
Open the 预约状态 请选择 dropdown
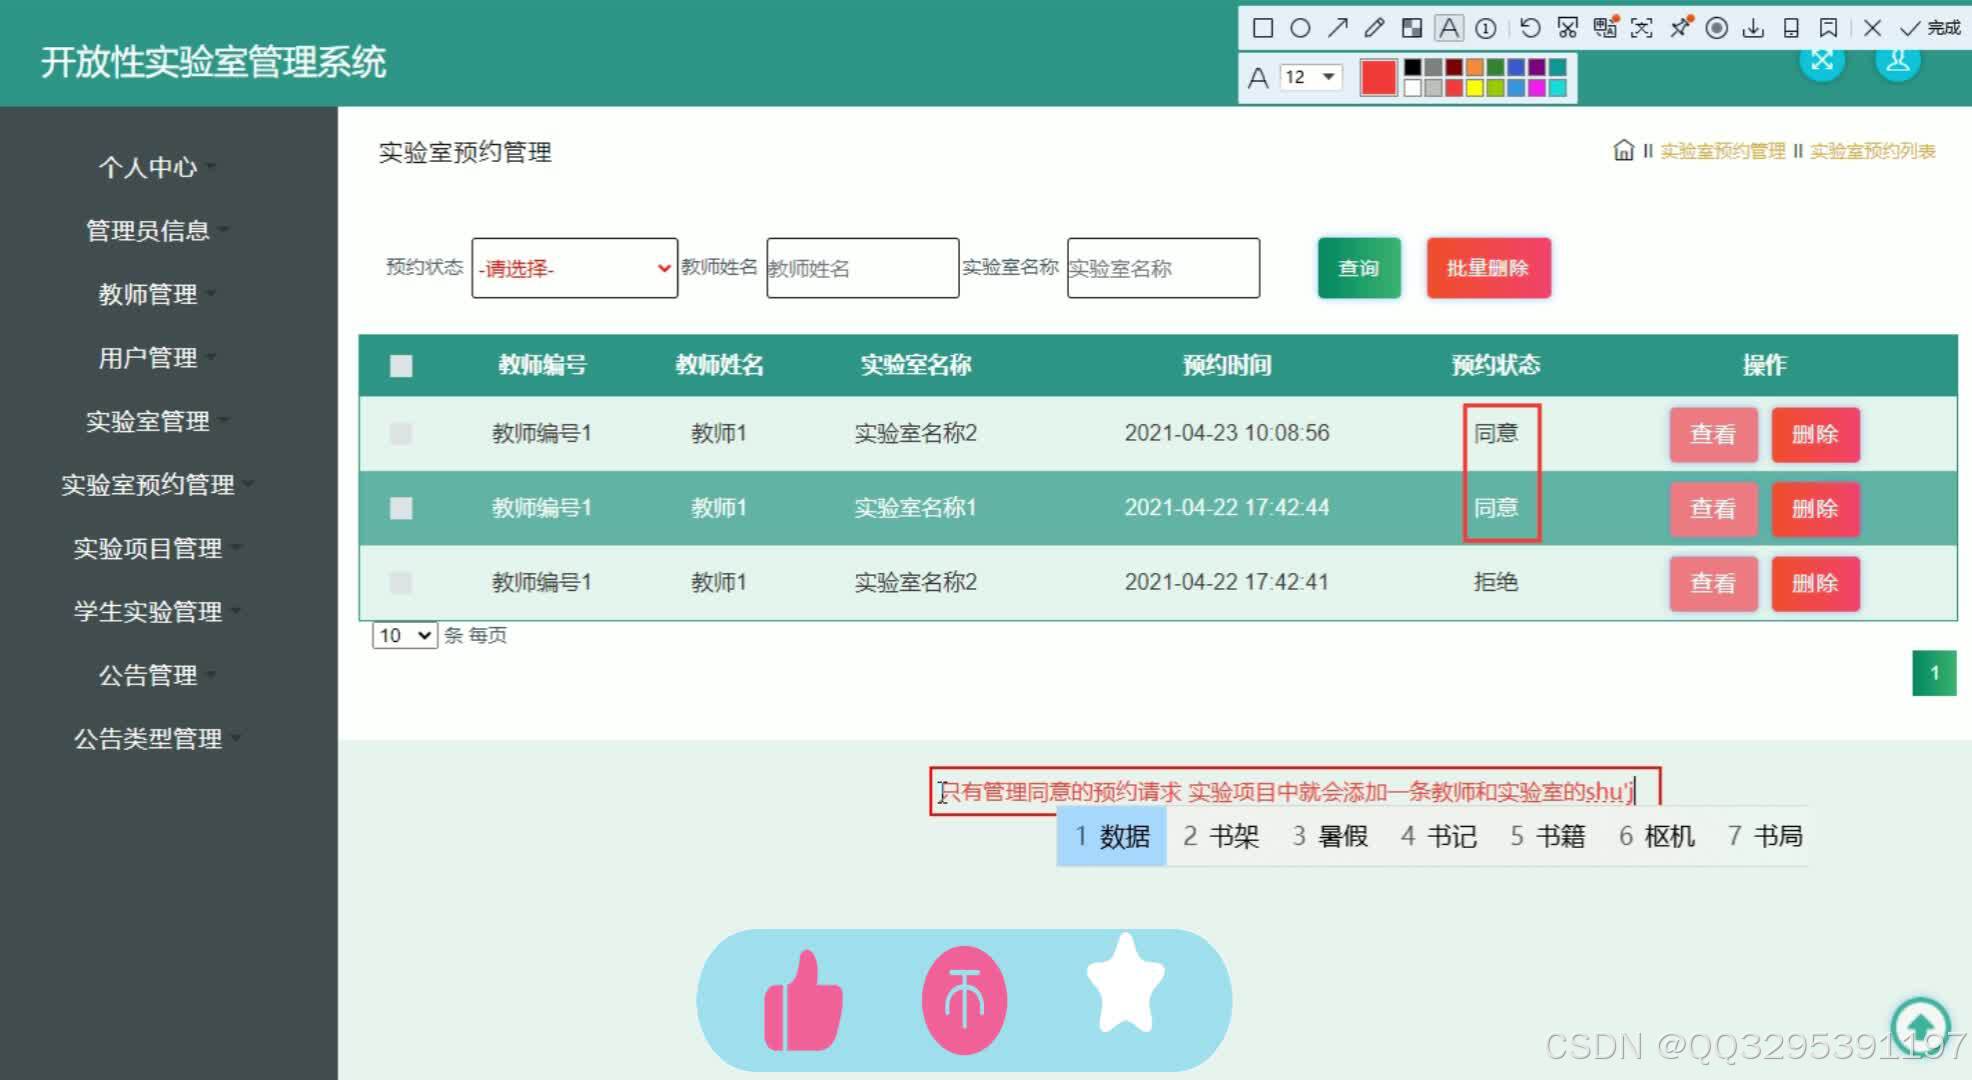(x=575, y=268)
